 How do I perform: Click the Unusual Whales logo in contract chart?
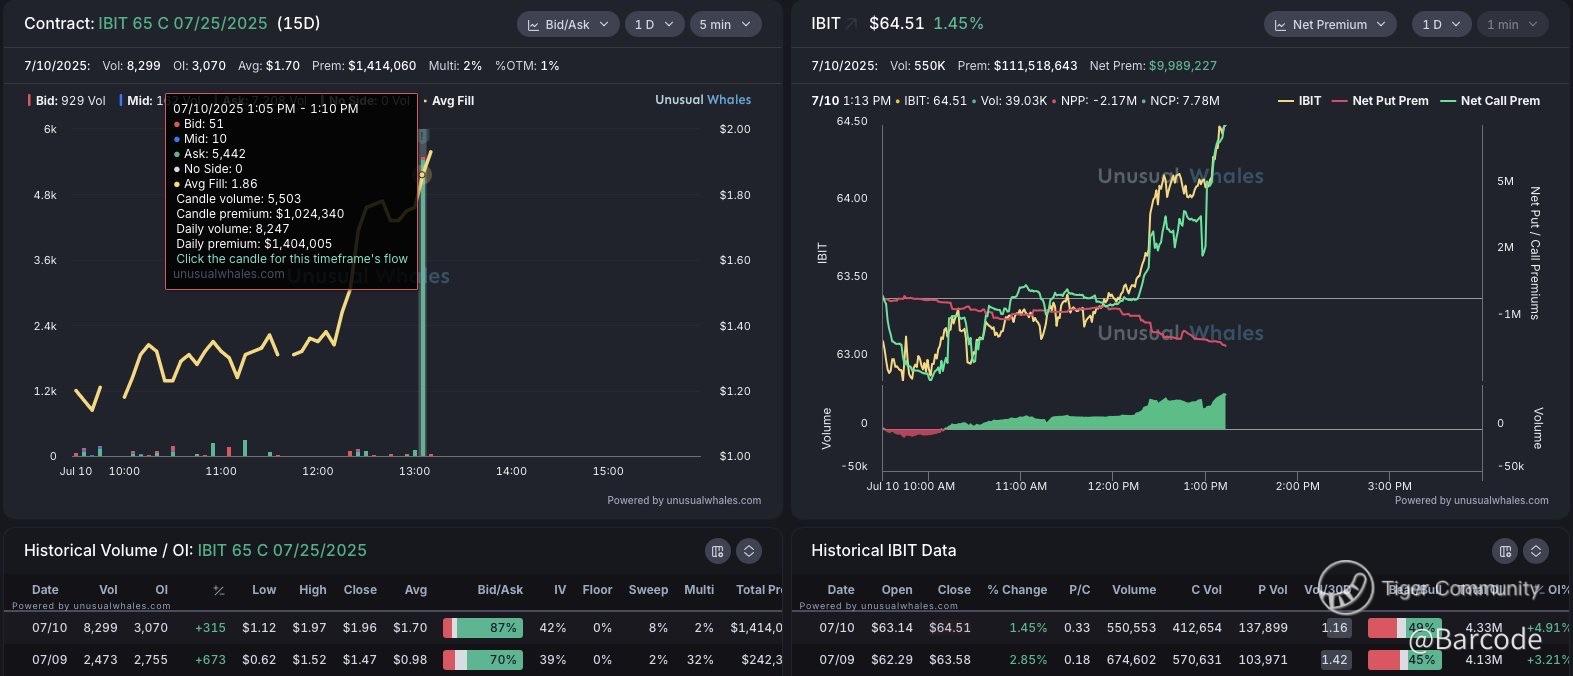pyautogui.click(x=702, y=100)
